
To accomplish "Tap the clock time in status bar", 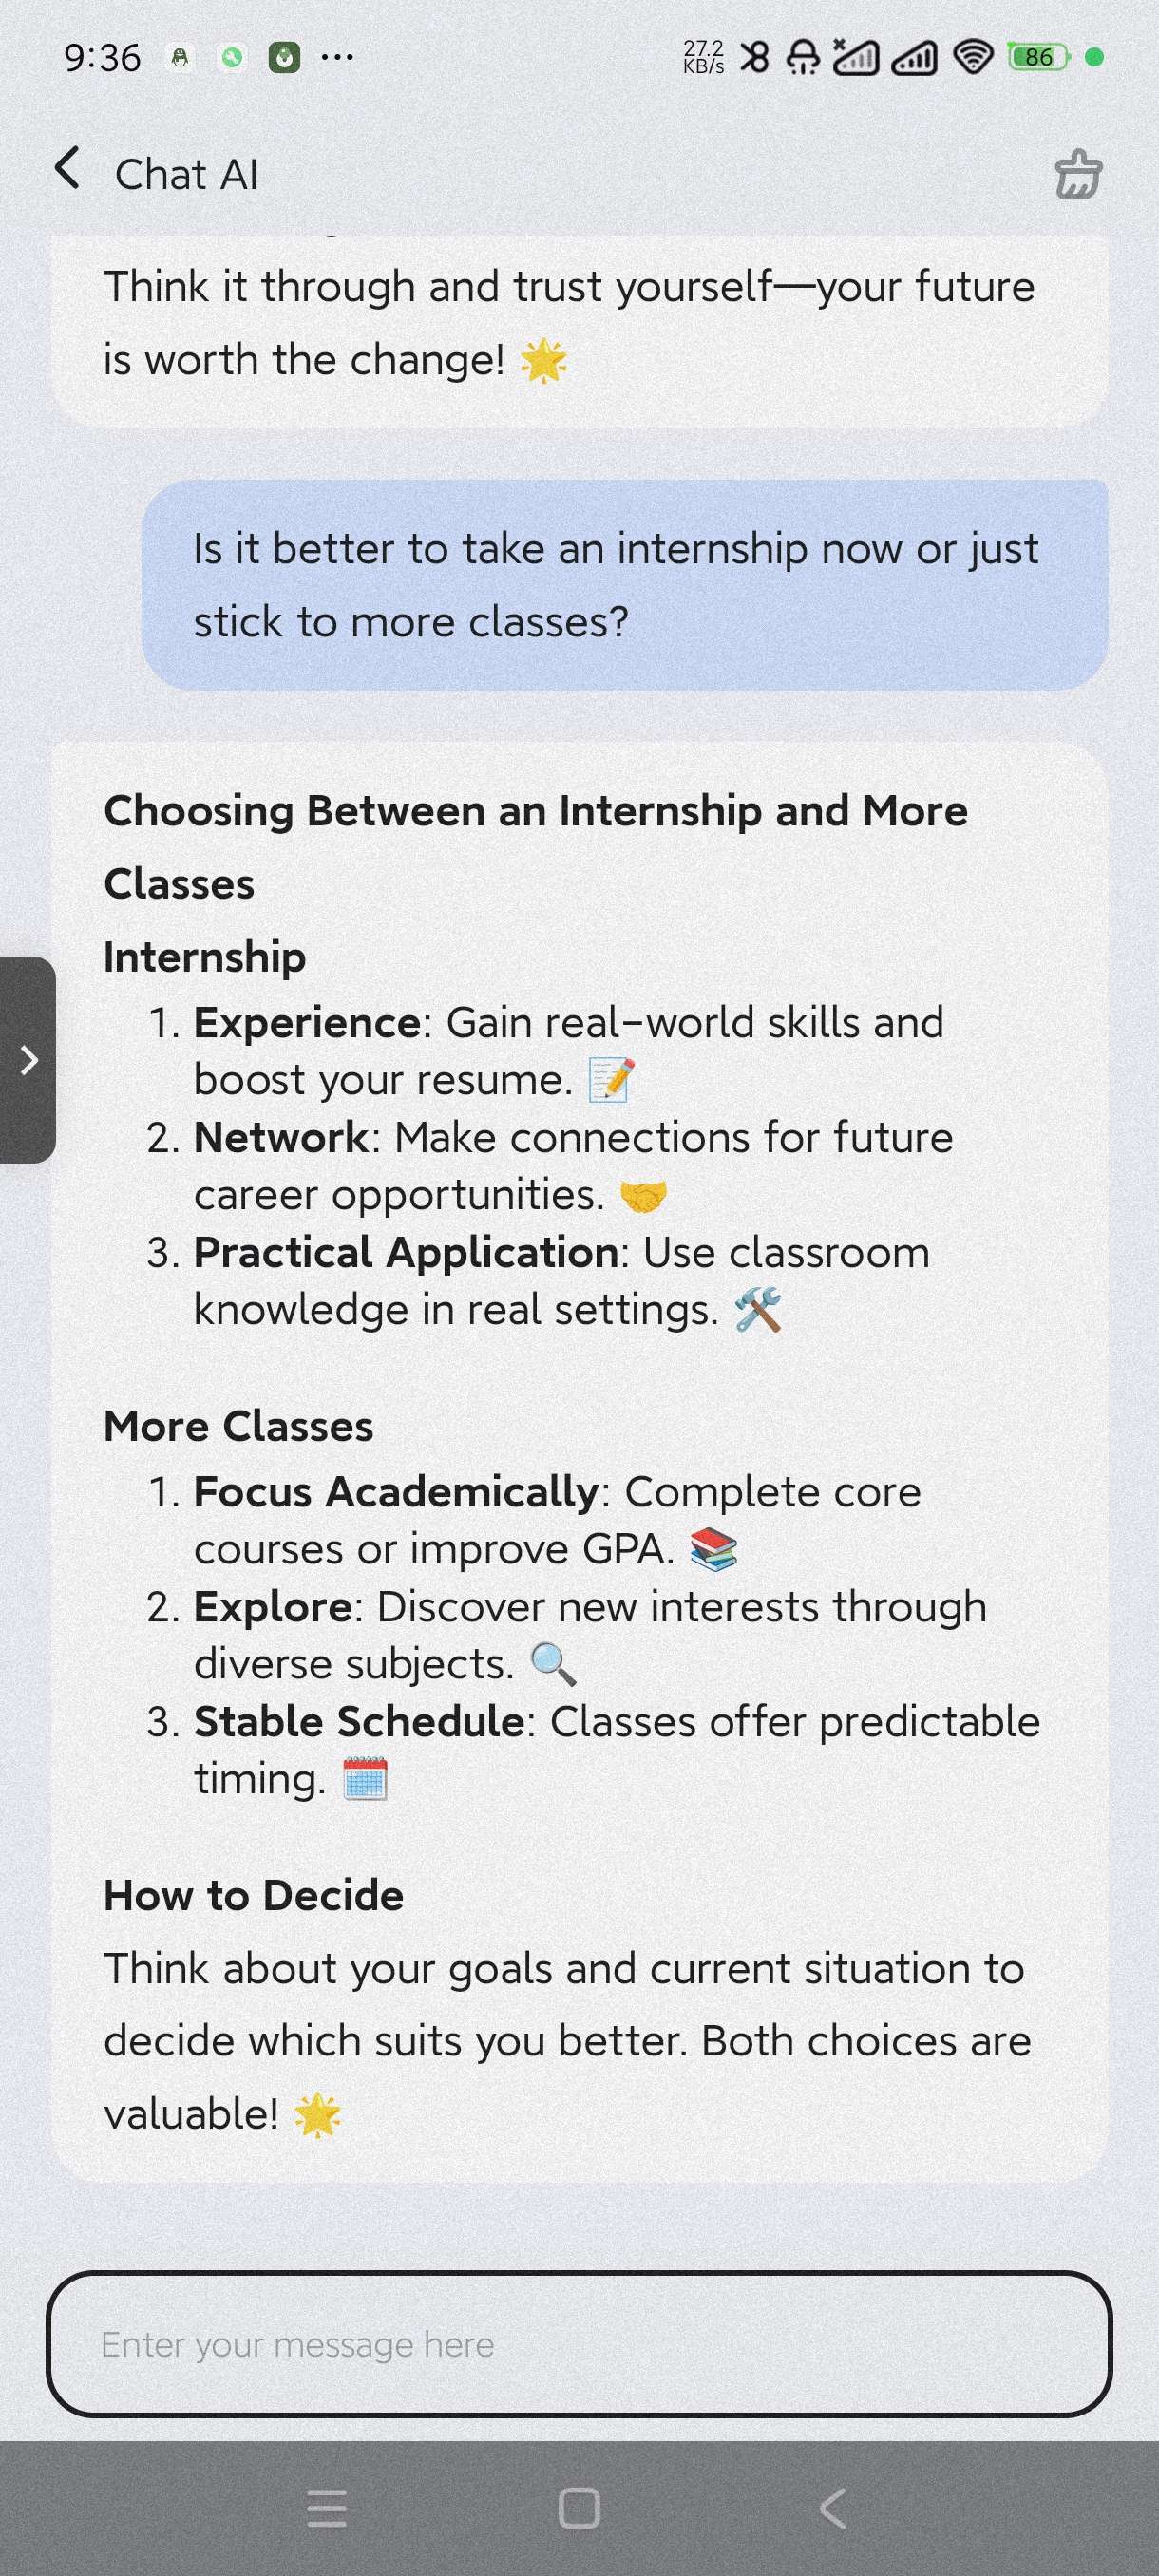I will pyautogui.click(x=102, y=57).
